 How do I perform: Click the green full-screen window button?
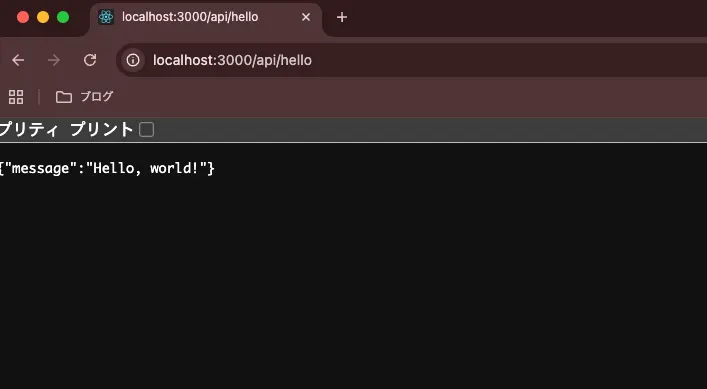pyautogui.click(x=63, y=17)
